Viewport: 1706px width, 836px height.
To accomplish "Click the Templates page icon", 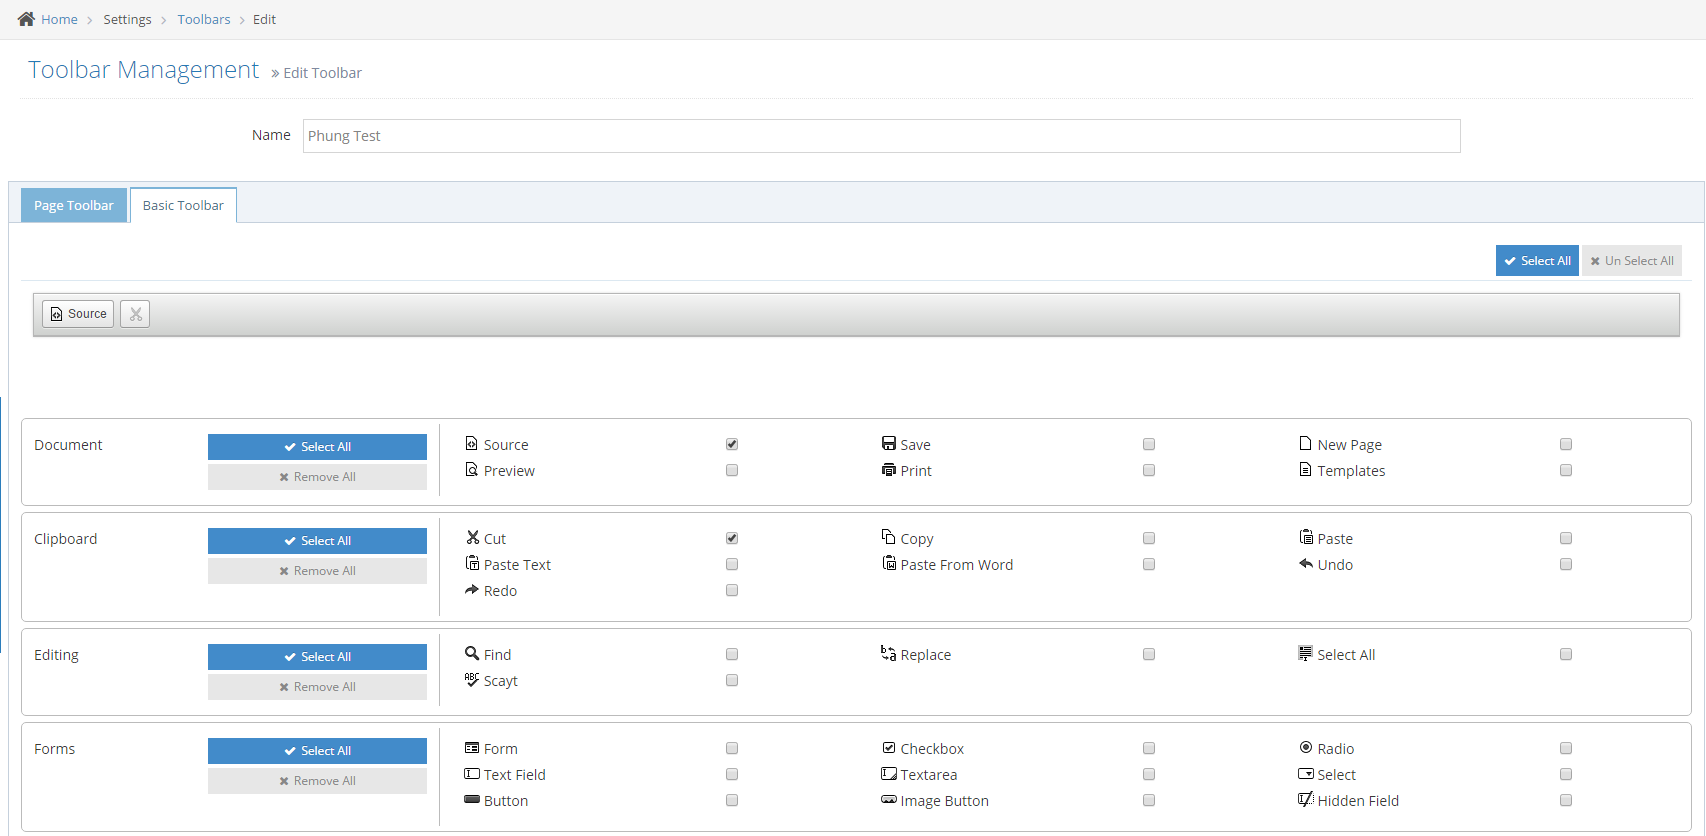I will [1306, 469].
